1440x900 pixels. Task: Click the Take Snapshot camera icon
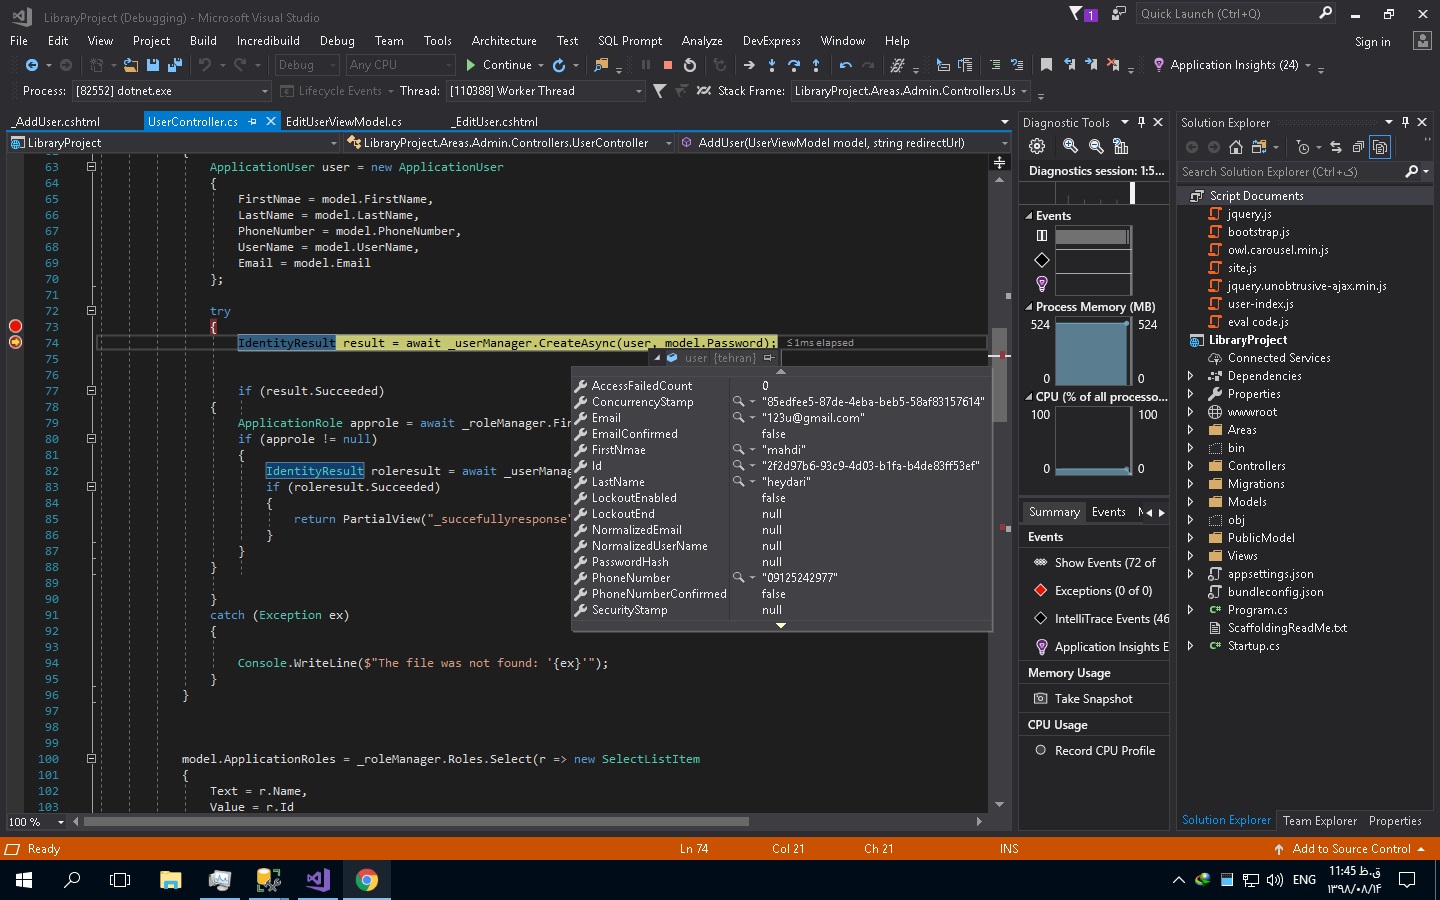click(1040, 699)
